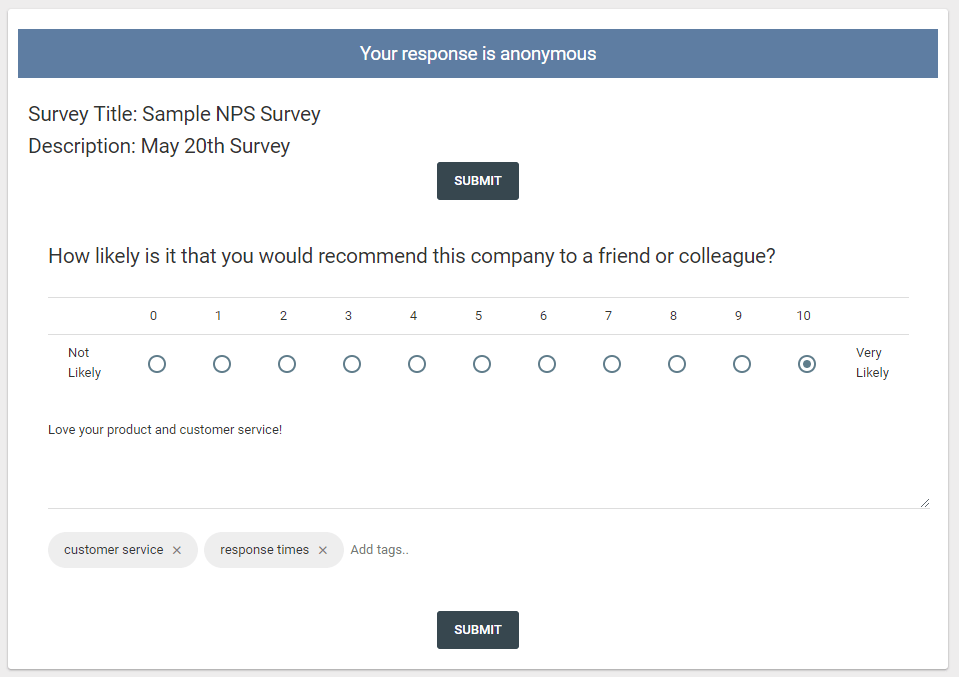Select rating 0 for Not Likely
The width and height of the screenshot is (959, 677).
point(157,364)
